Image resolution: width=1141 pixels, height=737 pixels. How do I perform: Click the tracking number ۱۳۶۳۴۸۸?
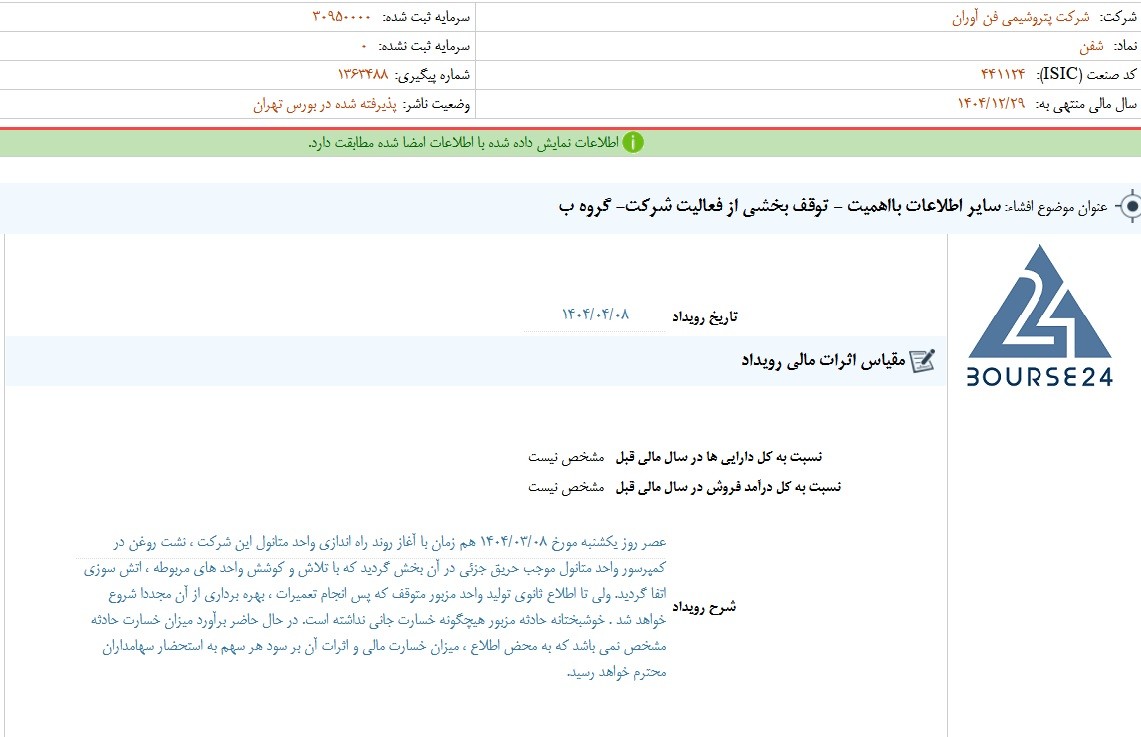click(x=362, y=74)
